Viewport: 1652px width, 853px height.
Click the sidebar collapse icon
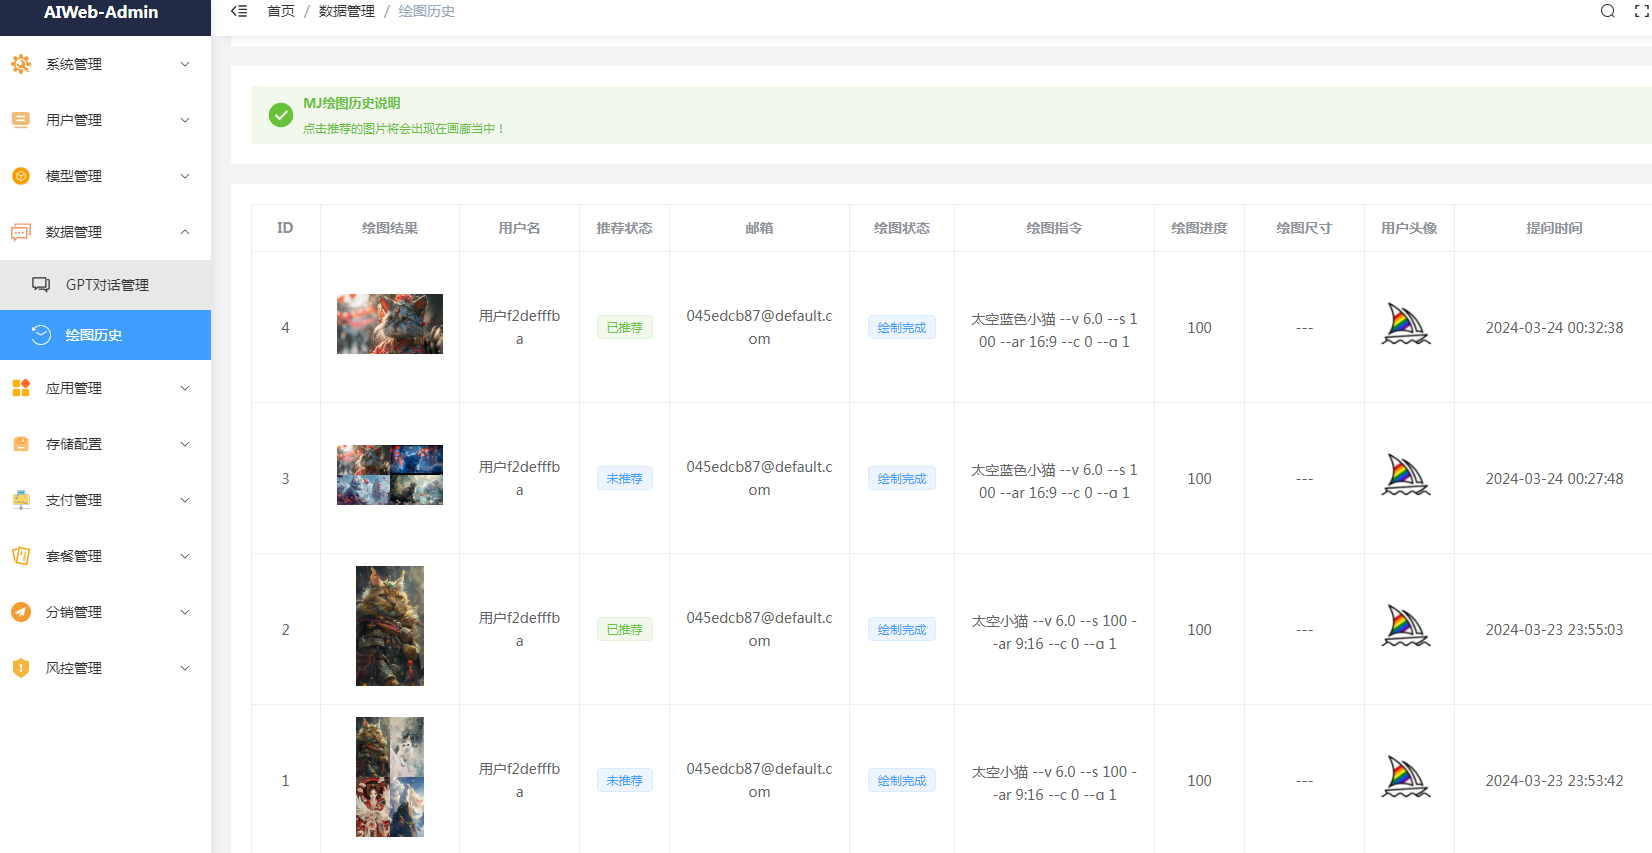point(239,11)
